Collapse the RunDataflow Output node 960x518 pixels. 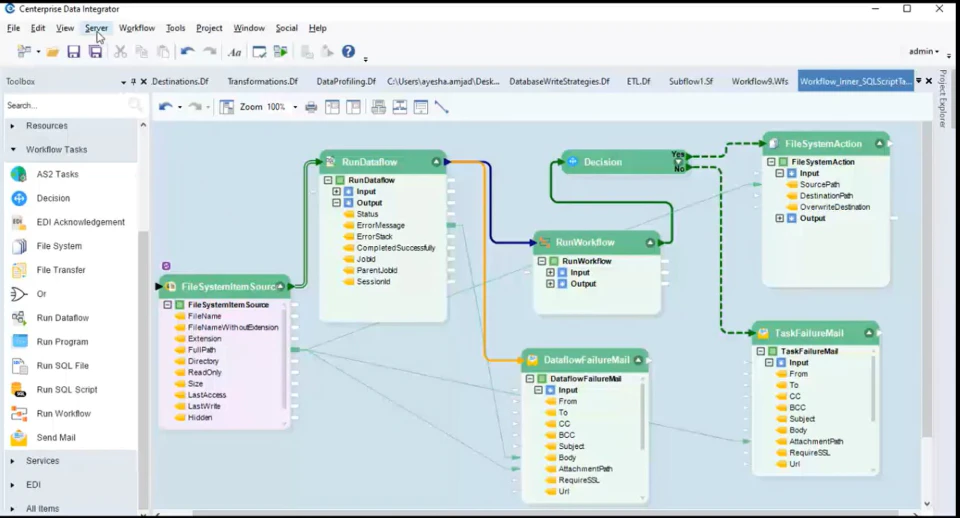336,203
